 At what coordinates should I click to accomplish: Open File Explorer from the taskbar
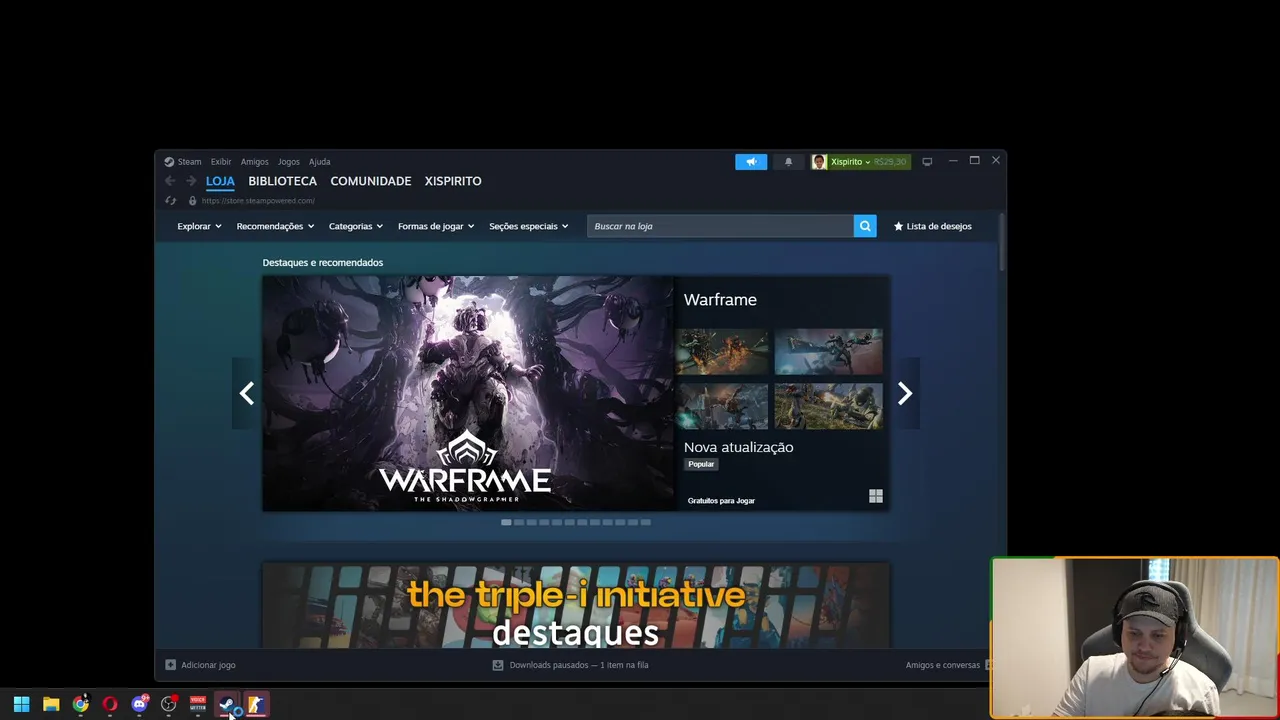pyautogui.click(x=51, y=704)
